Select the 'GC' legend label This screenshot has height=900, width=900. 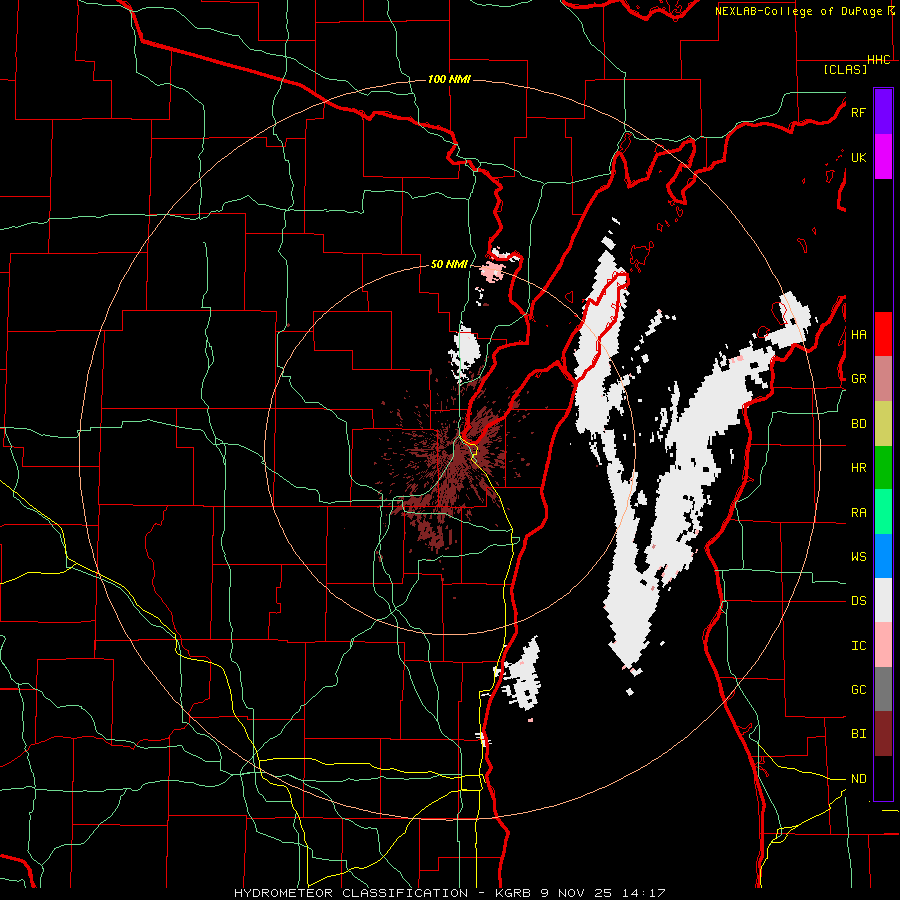coord(858,690)
